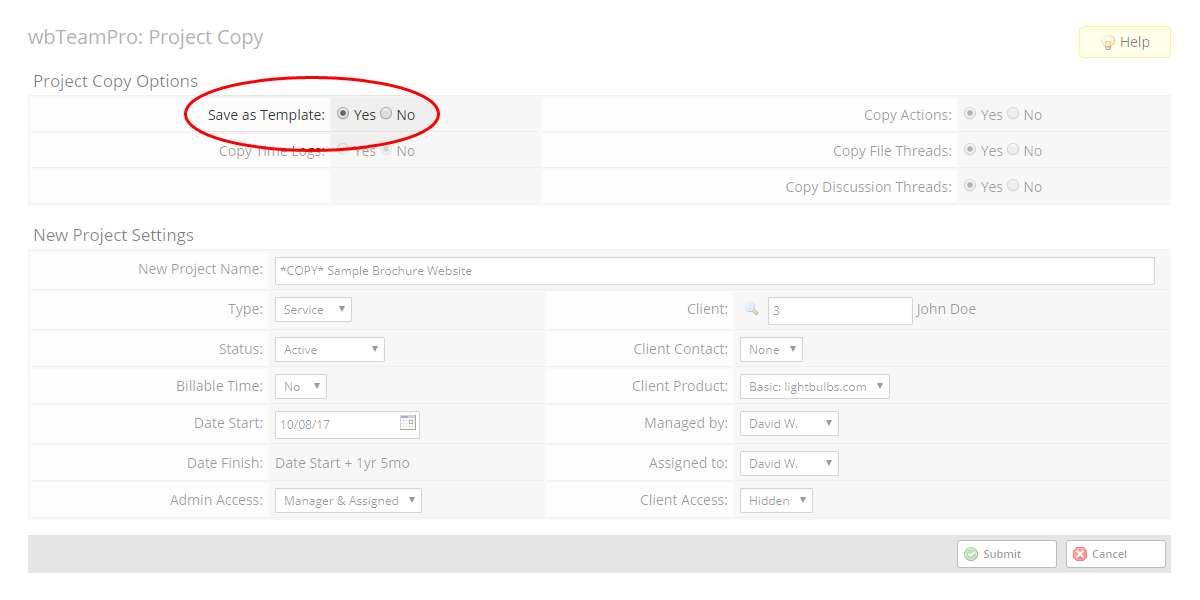The height and width of the screenshot is (600, 1200).
Task: Change Managed by via its dropdown
Action: [789, 423]
